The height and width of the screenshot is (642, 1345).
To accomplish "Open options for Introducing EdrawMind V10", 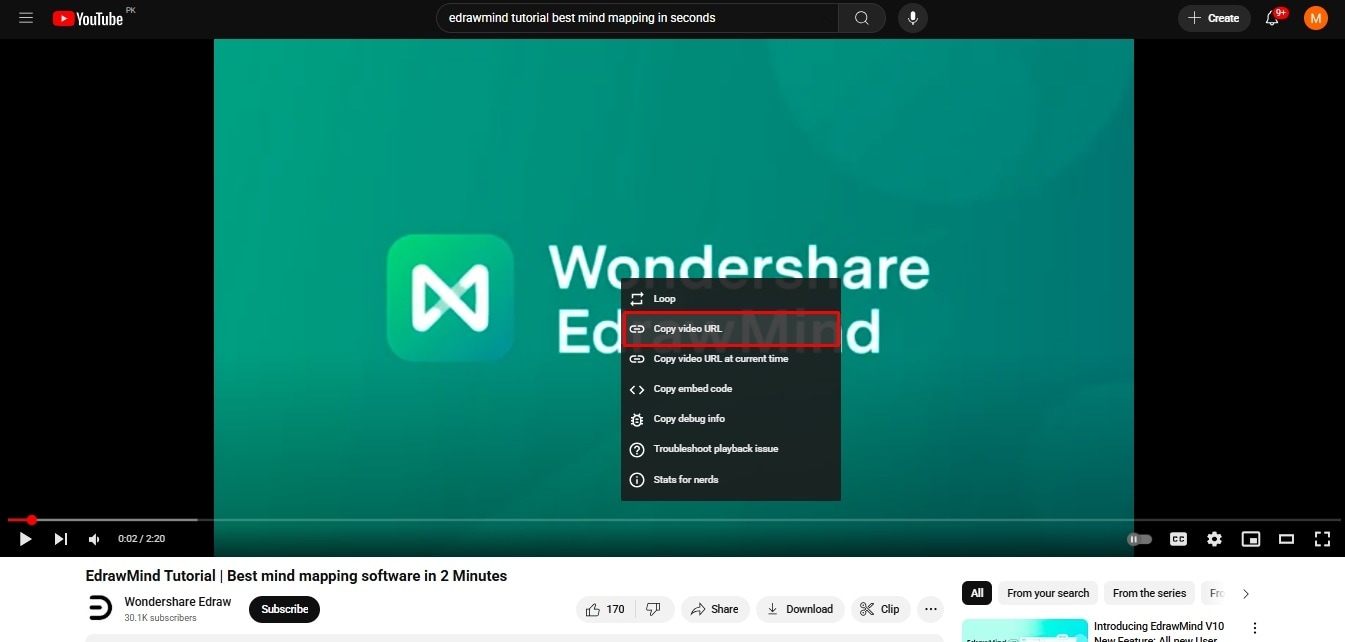I will tap(1256, 628).
